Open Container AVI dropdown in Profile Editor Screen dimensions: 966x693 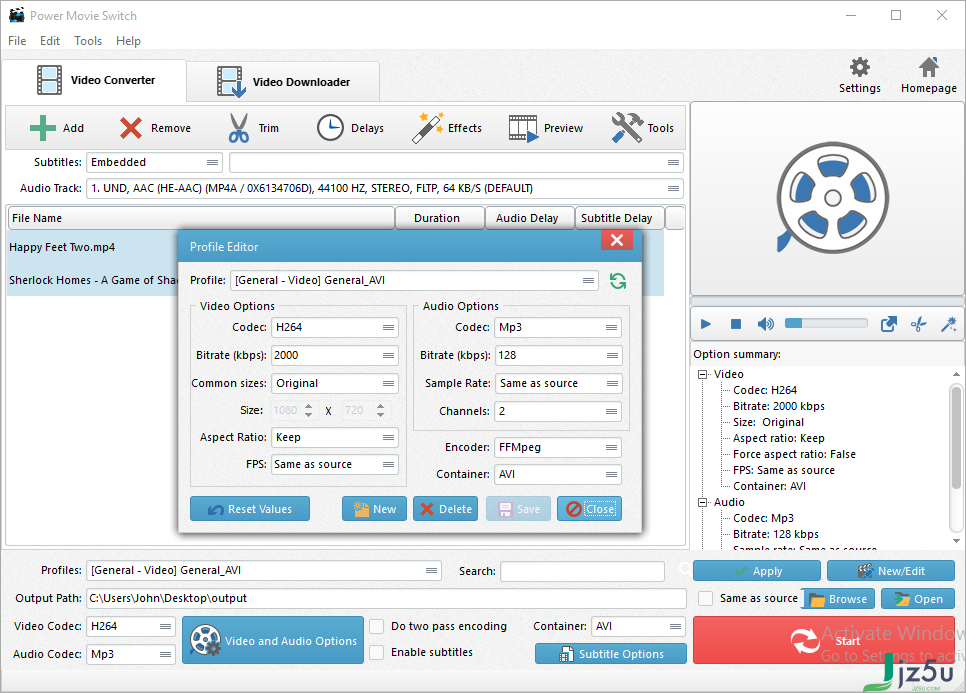tap(558, 474)
